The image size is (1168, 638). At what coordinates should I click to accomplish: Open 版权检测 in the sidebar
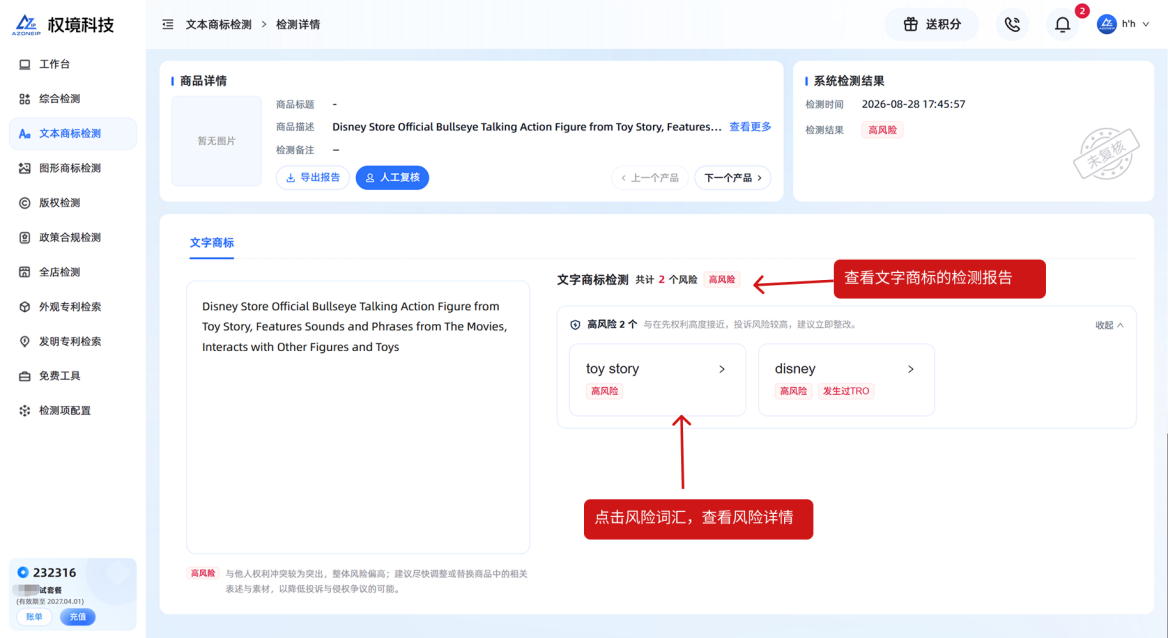[72, 203]
